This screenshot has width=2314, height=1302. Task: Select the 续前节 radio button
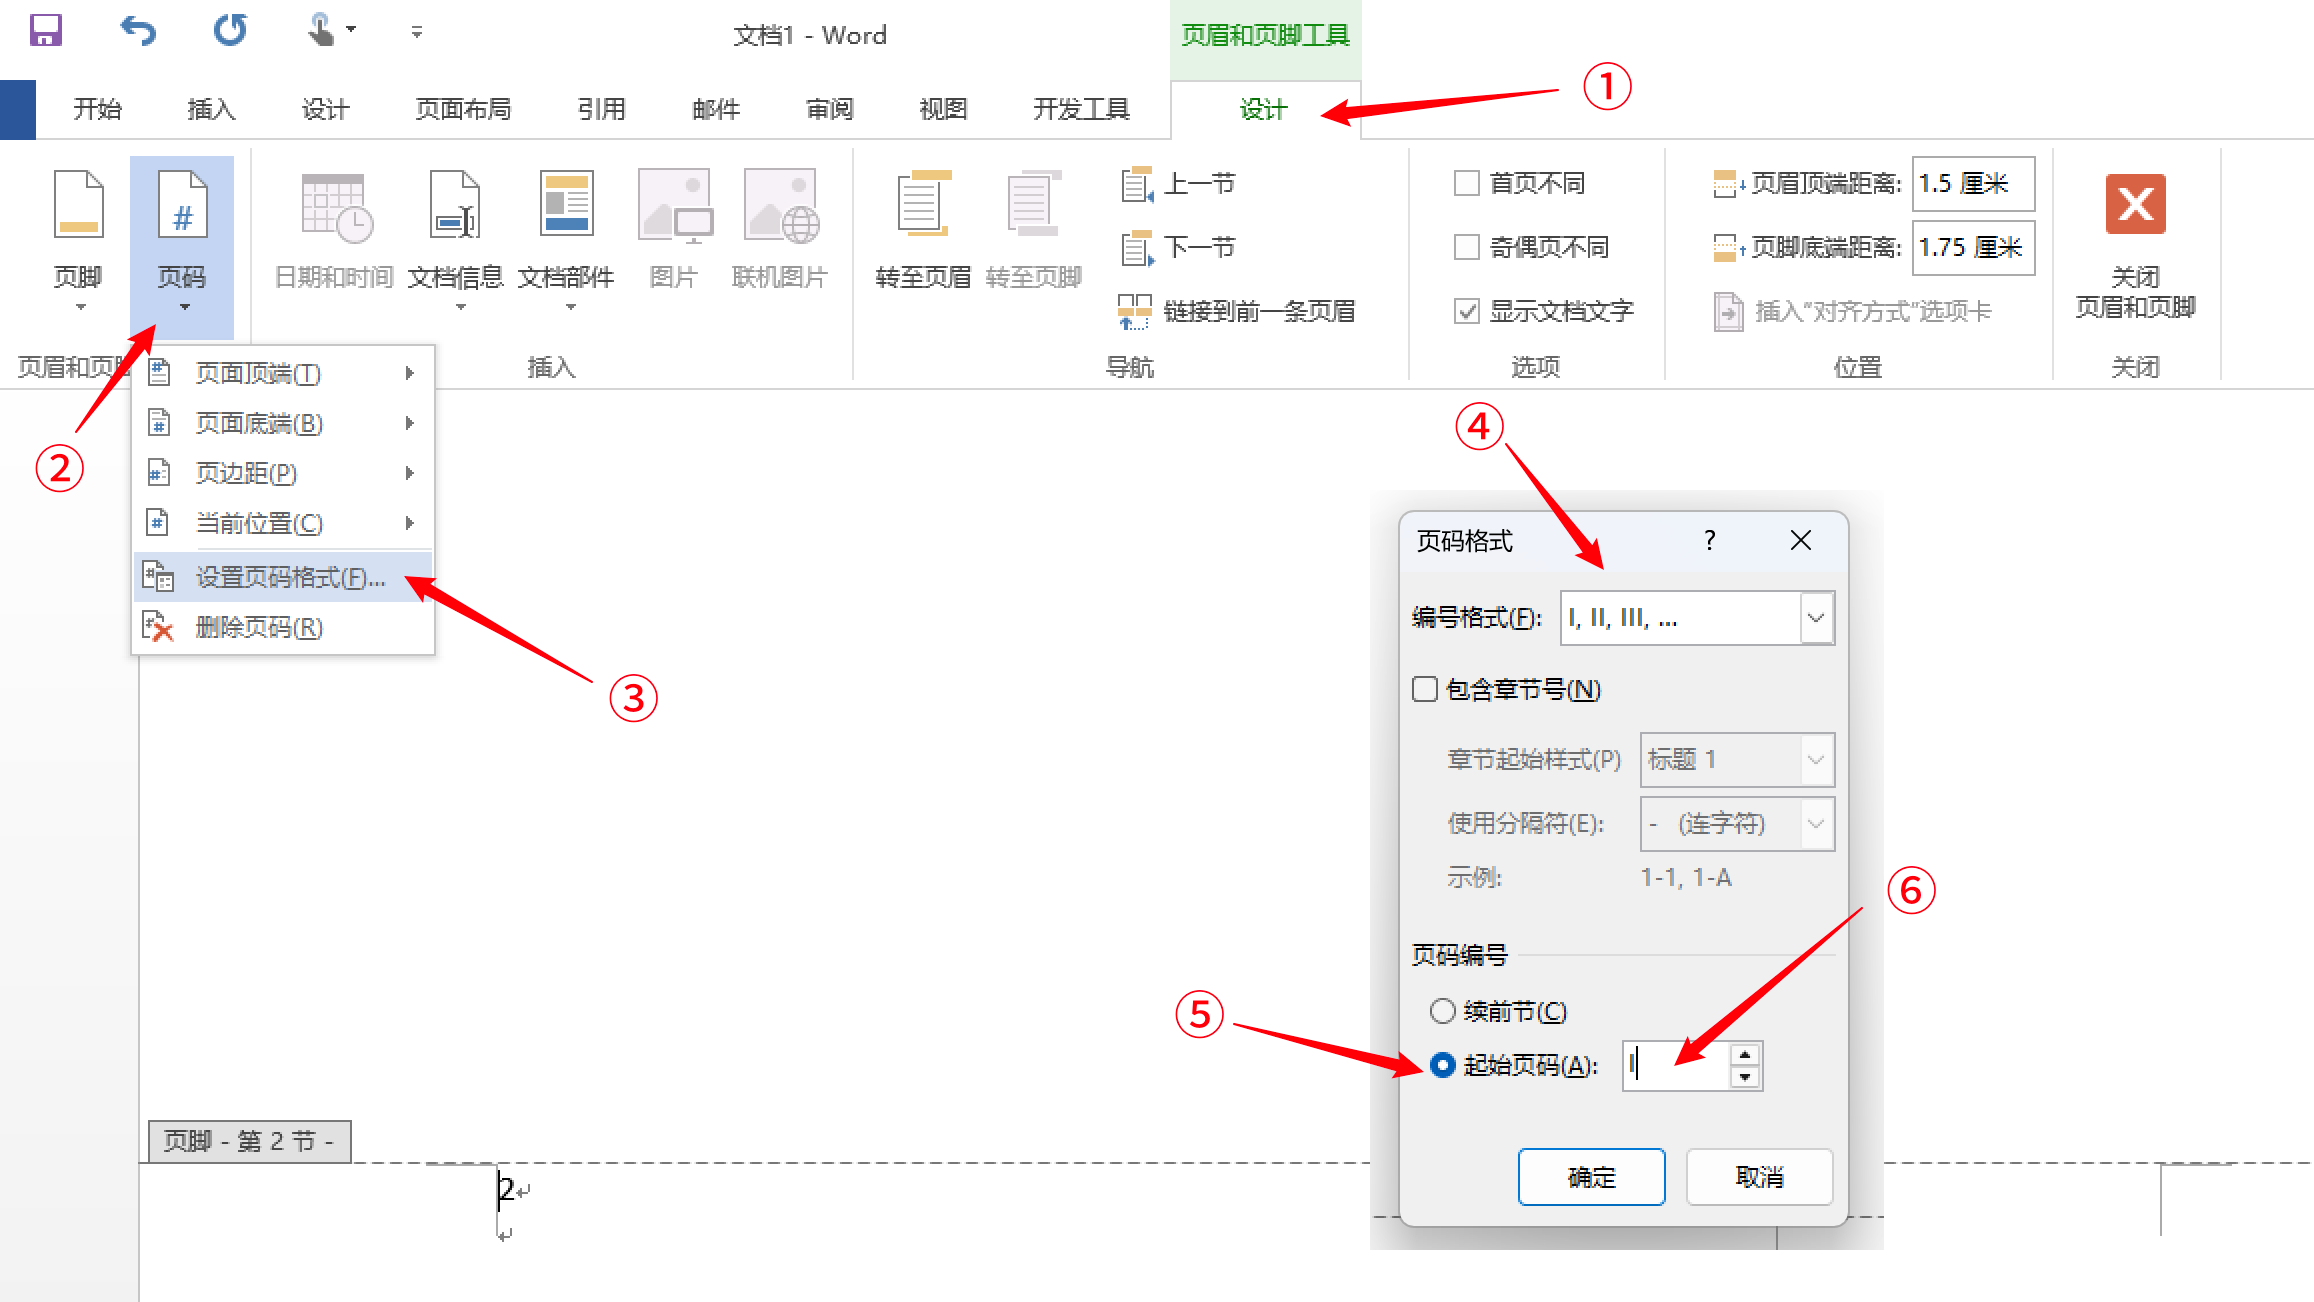[x=1443, y=1011]
